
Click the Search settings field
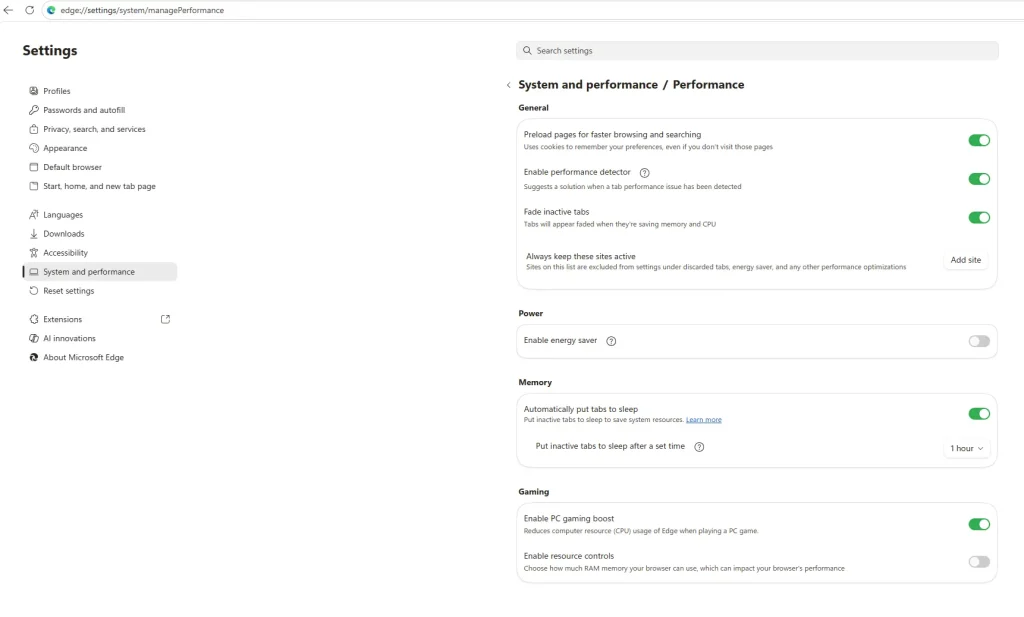[x=757, y=50]
